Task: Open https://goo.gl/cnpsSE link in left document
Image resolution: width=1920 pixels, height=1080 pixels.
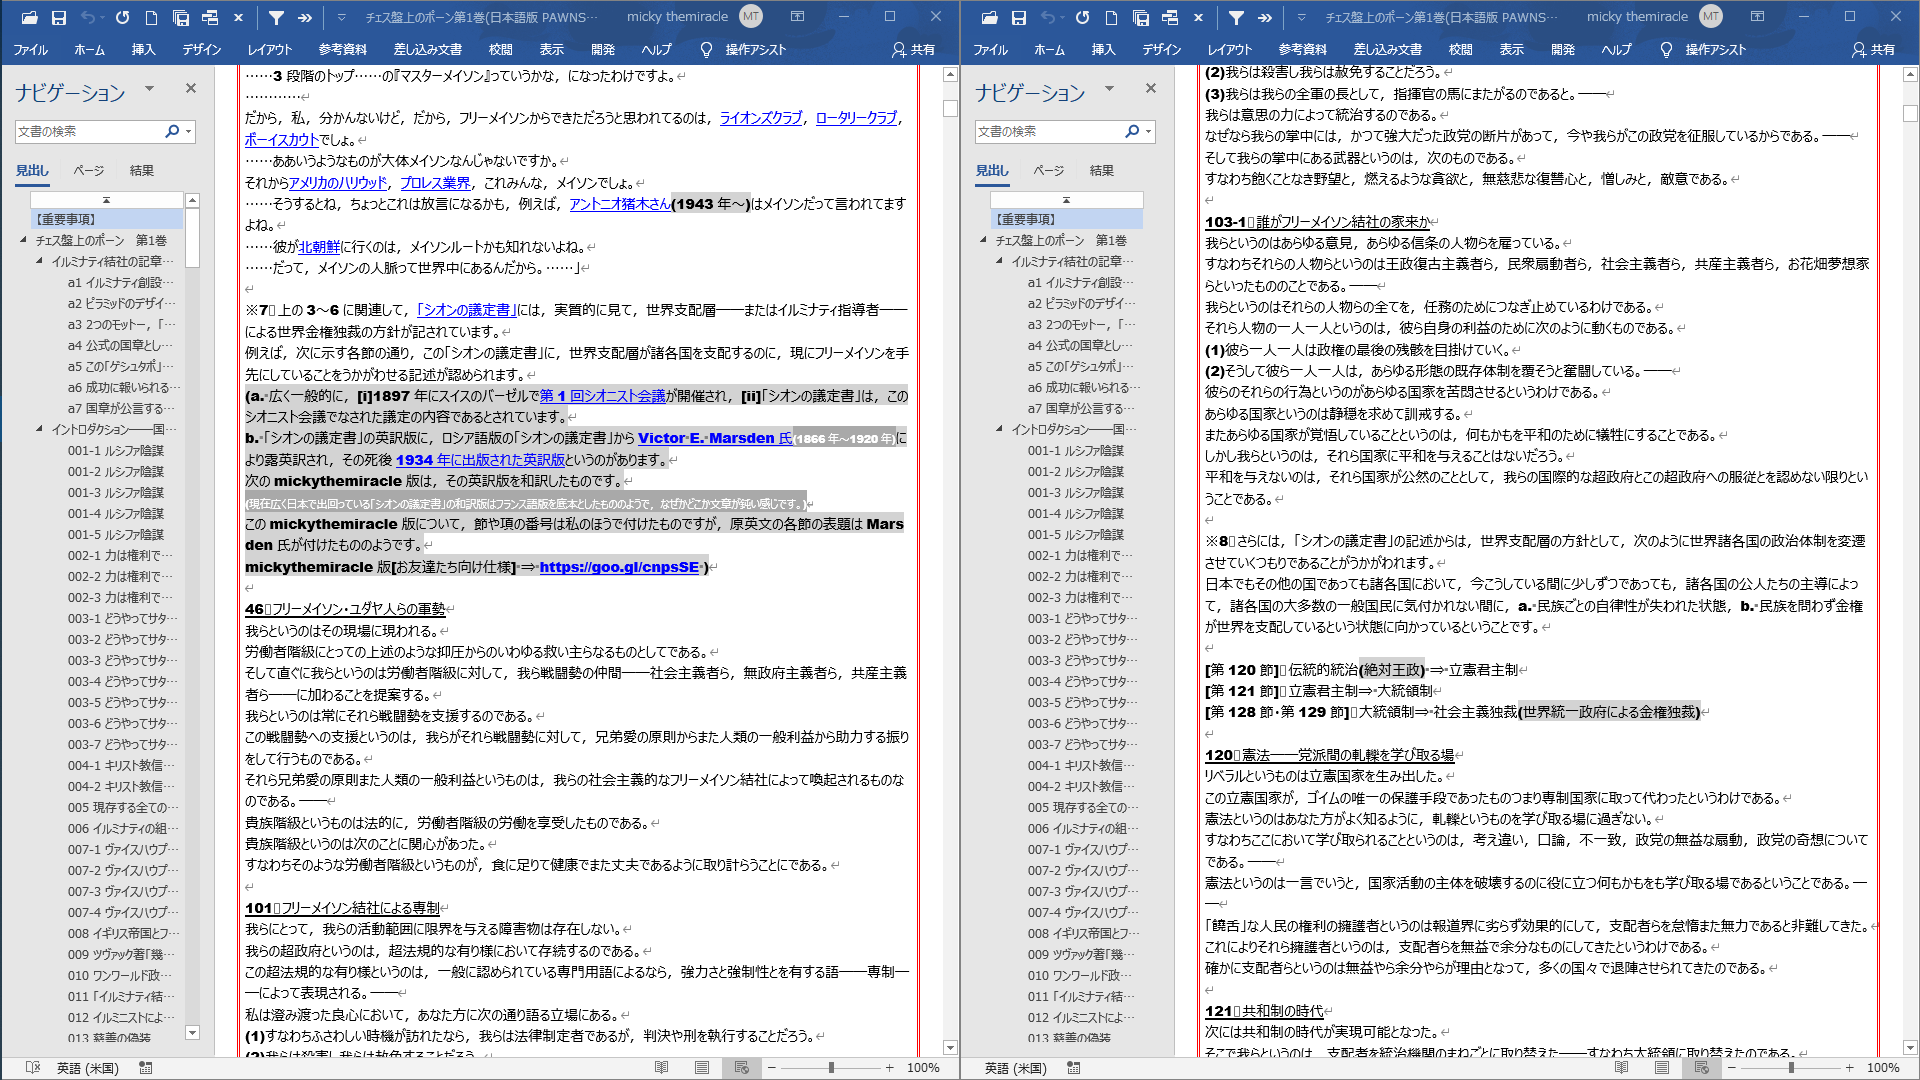Action: 619,567
